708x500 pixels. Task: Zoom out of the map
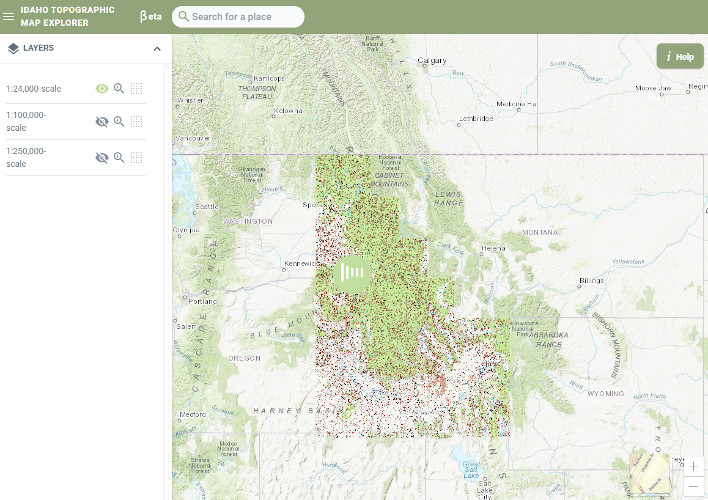click(x=693, y=486)
